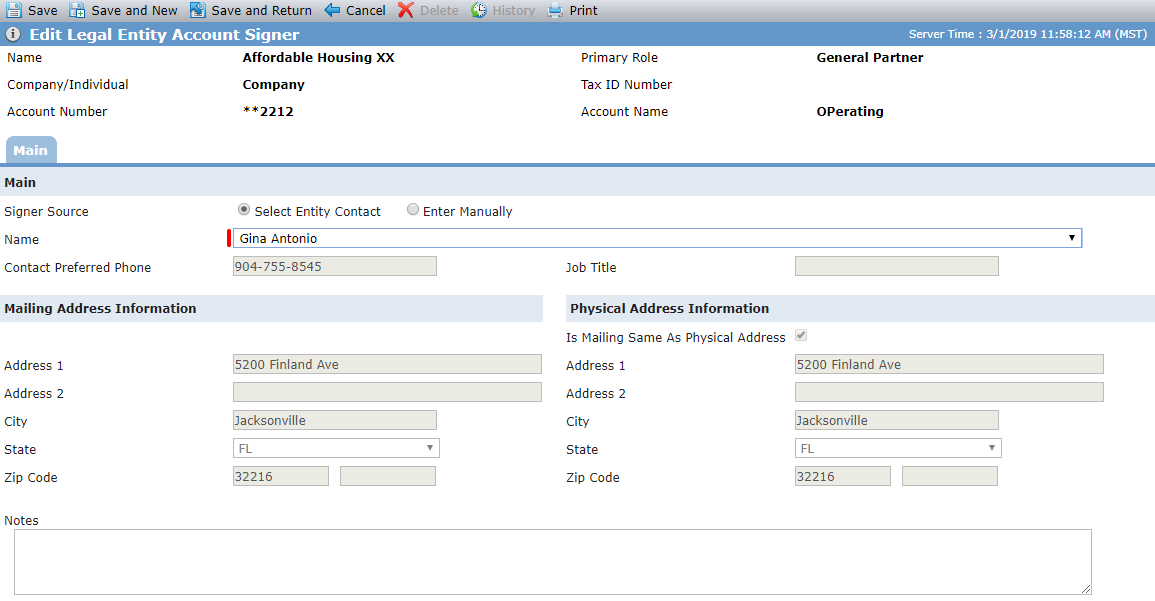Click the Contact Preferred Phone field
The height and width of the screenshot is (601, 1155).
(x=334, y=266)
